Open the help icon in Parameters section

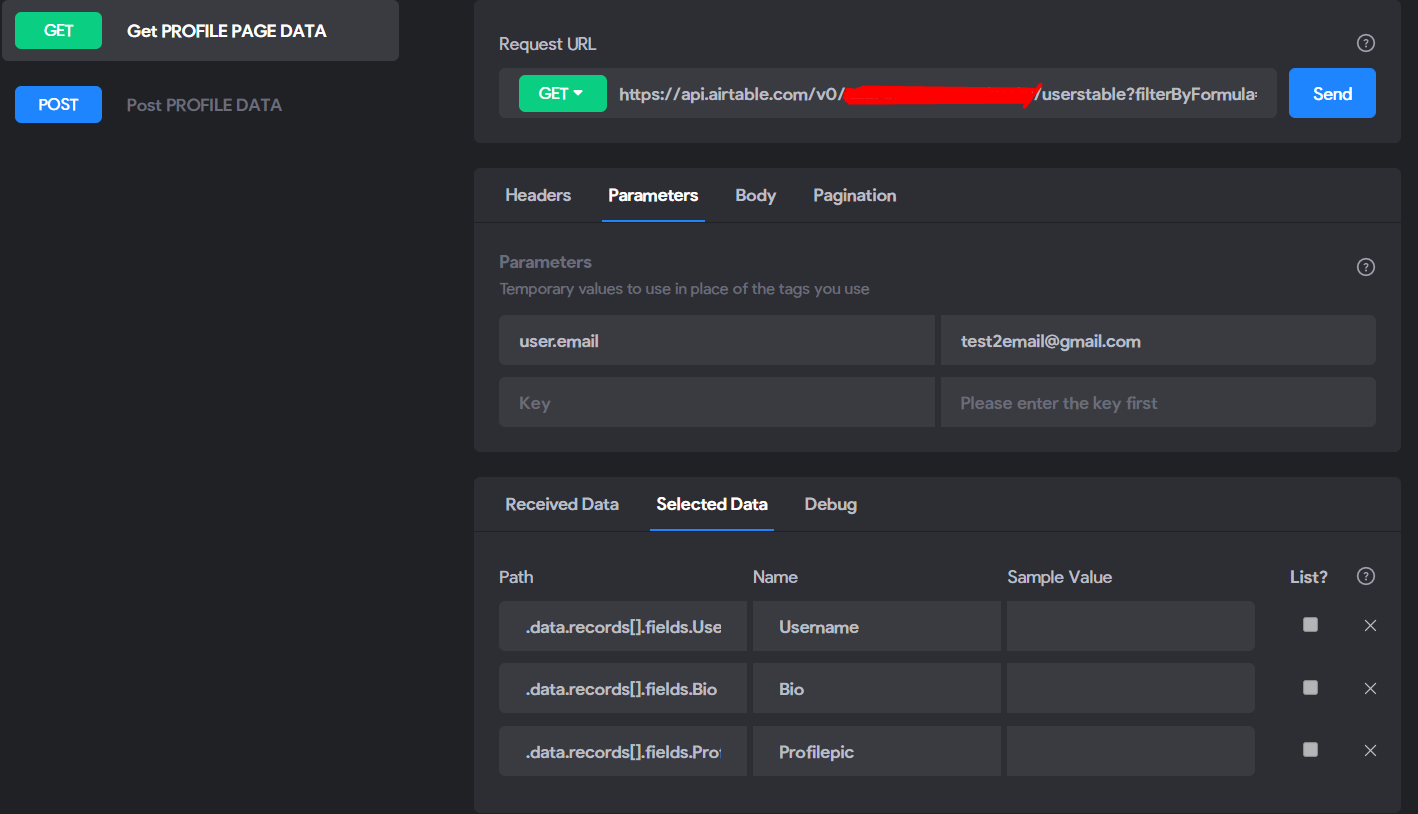pos(1365,267)
